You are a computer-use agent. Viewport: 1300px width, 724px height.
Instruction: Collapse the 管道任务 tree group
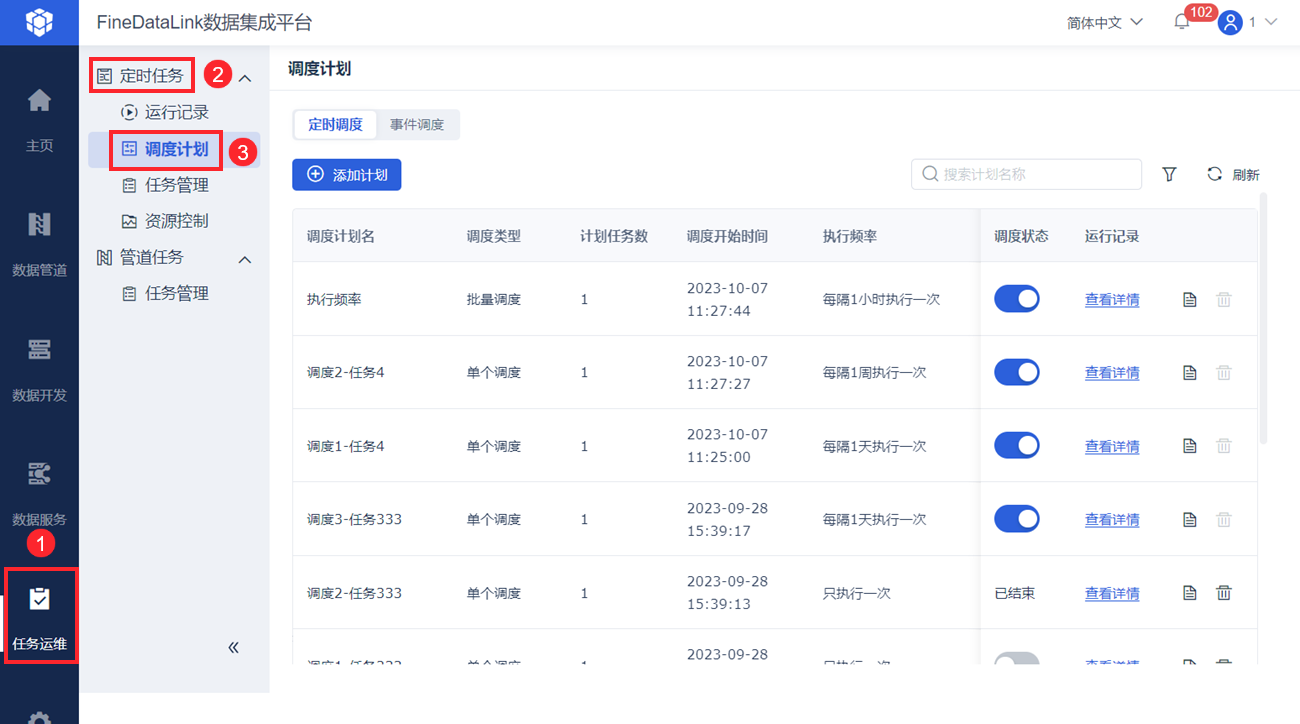point(245,259)
